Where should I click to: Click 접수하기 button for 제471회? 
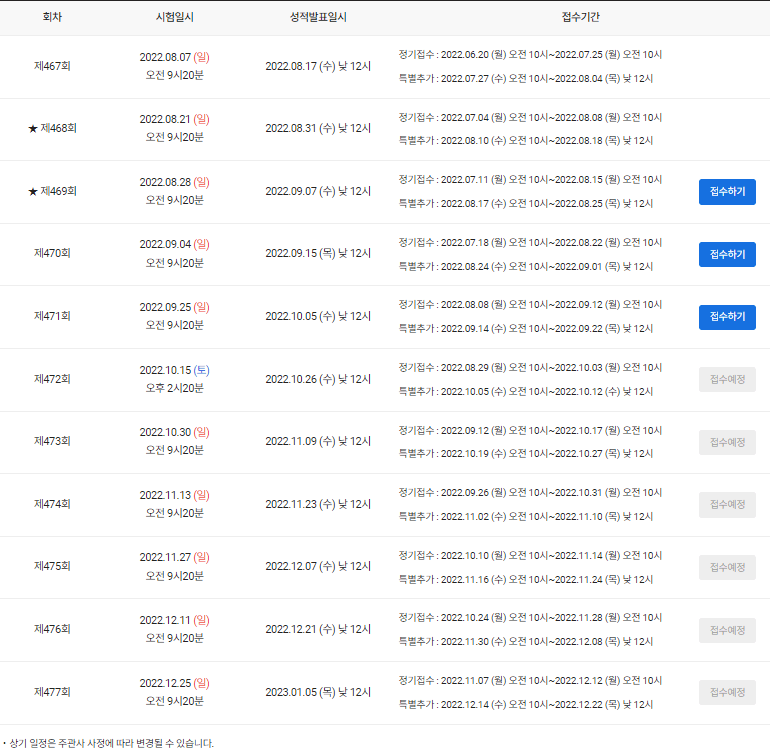727,317
